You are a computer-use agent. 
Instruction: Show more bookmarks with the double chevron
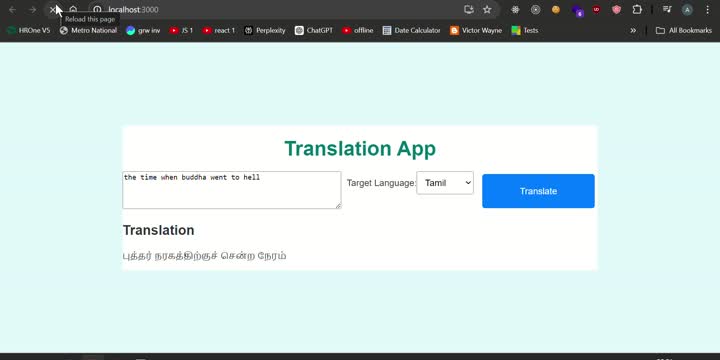pos(633,30)
